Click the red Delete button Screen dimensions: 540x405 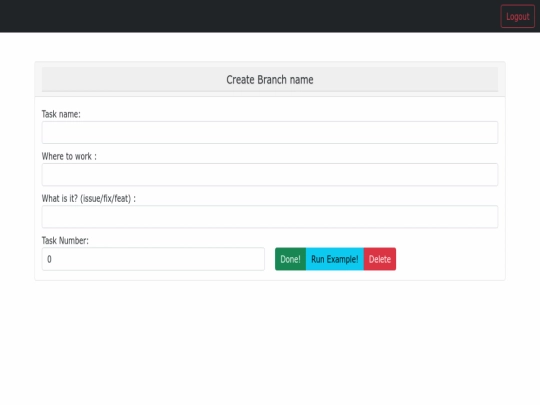point(380,259)
